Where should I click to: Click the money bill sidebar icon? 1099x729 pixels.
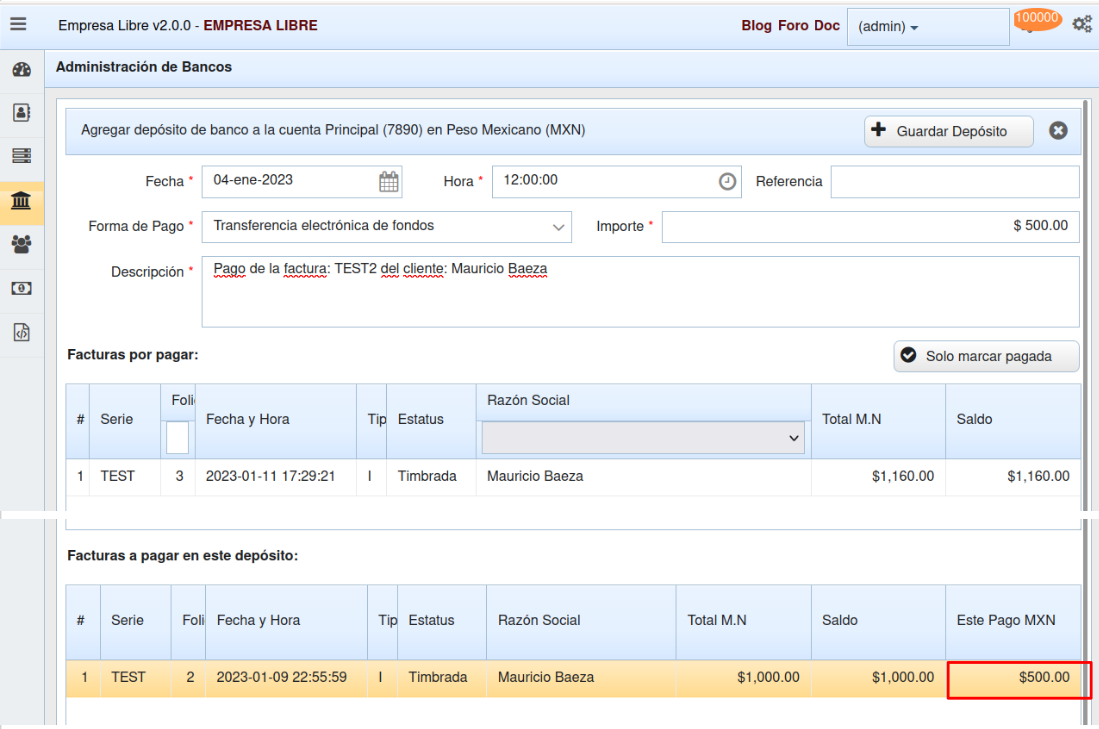point(21,288)
